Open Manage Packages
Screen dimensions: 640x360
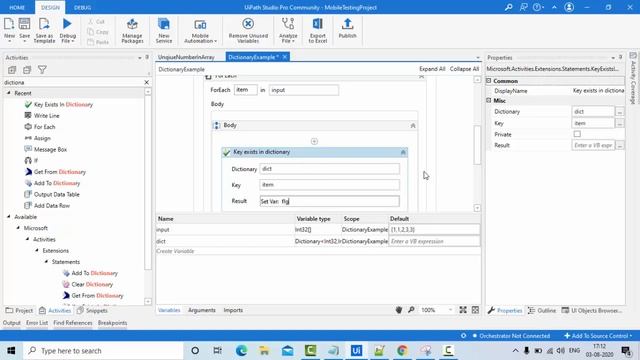132,31
